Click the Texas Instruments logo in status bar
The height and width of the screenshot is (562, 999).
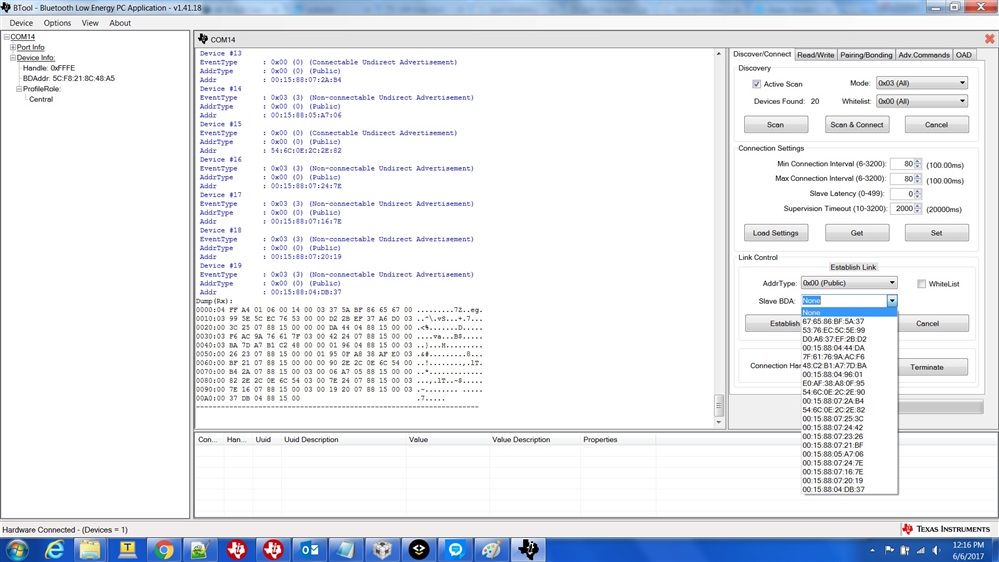946,529
